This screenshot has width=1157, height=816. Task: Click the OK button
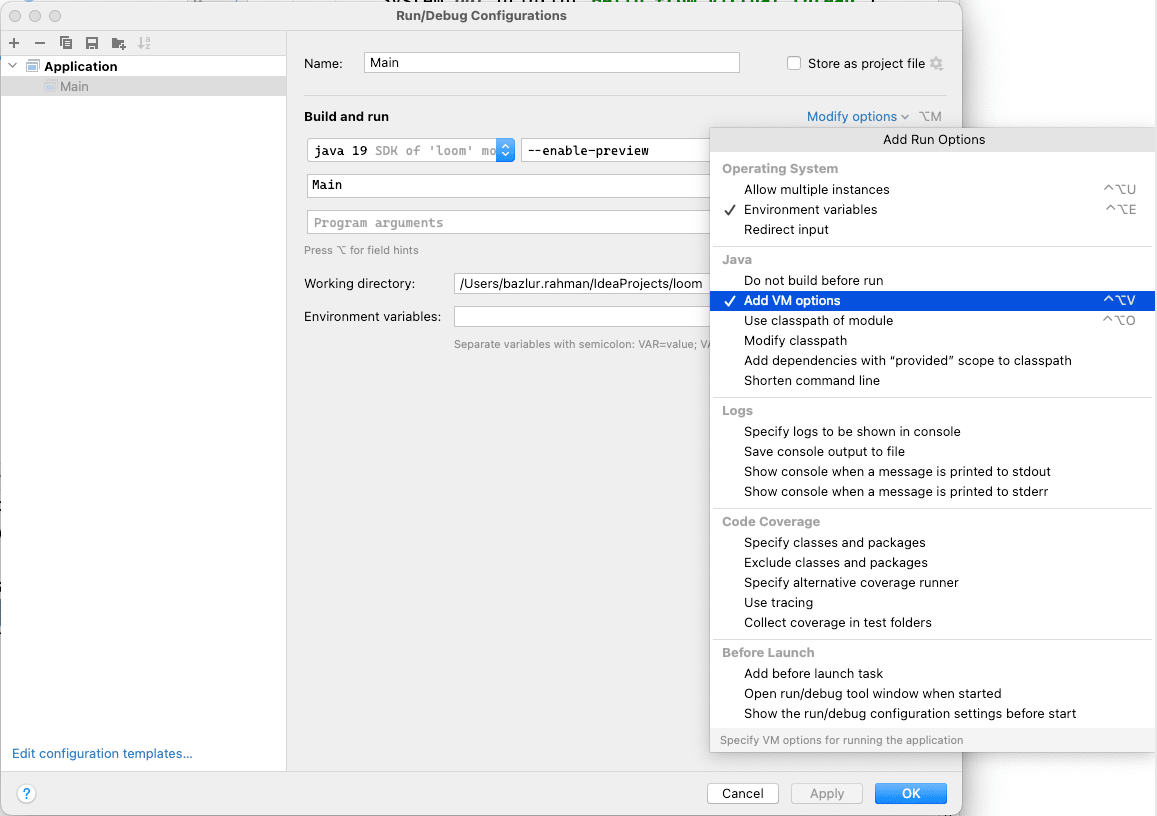tap(911, 793)
